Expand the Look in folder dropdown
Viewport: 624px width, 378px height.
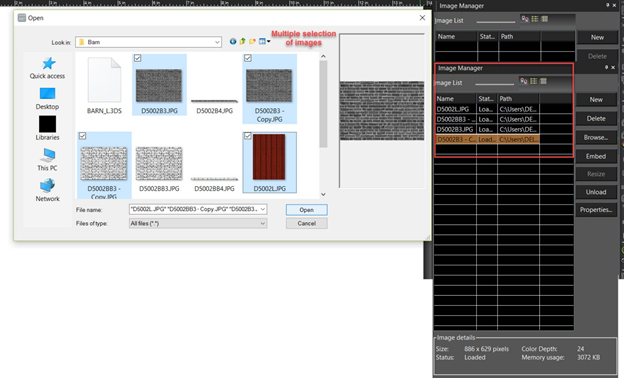217,42
